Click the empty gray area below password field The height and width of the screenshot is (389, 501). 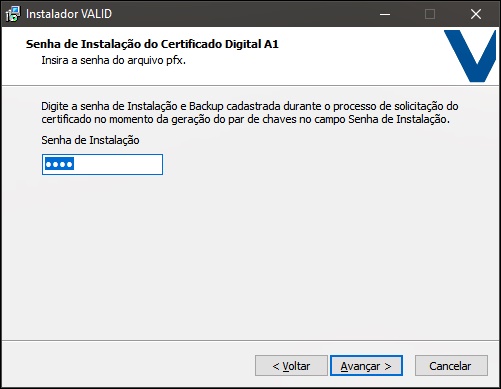250,257
